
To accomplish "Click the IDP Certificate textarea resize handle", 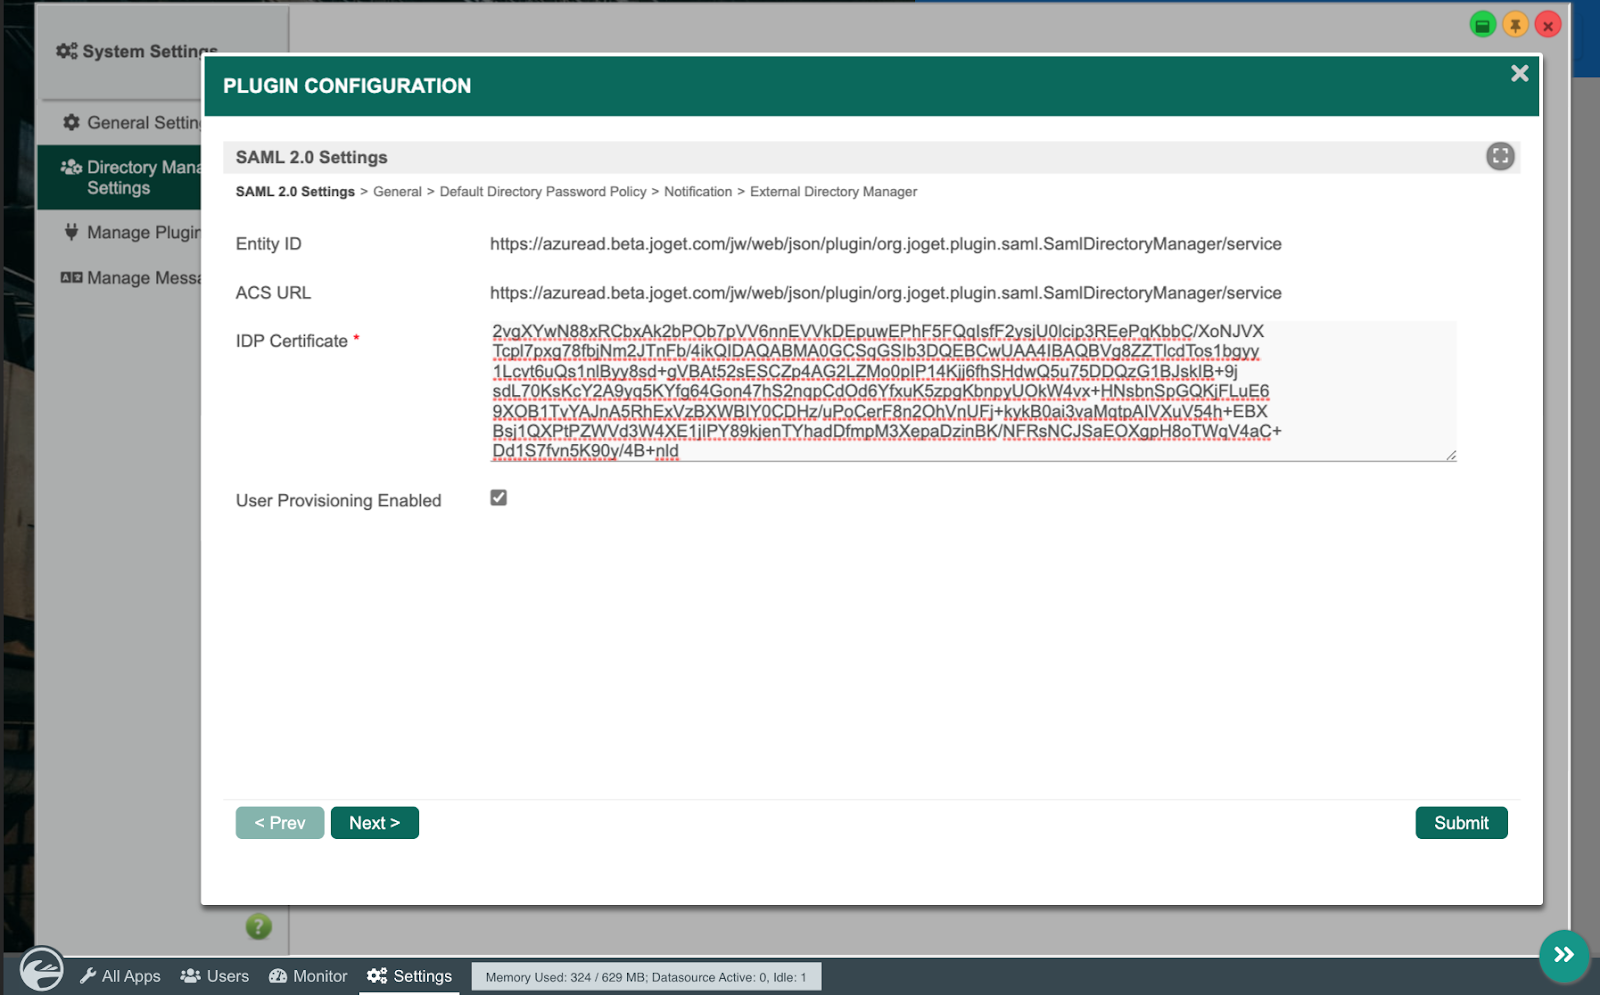I will [1450, 455].
